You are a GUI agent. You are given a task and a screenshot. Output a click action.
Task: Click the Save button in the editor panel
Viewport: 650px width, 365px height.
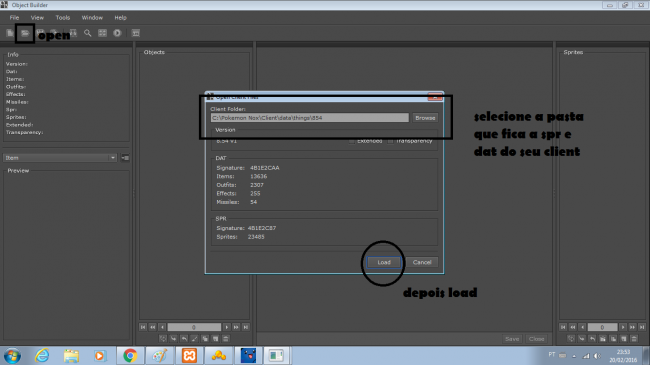click(512, 339)
